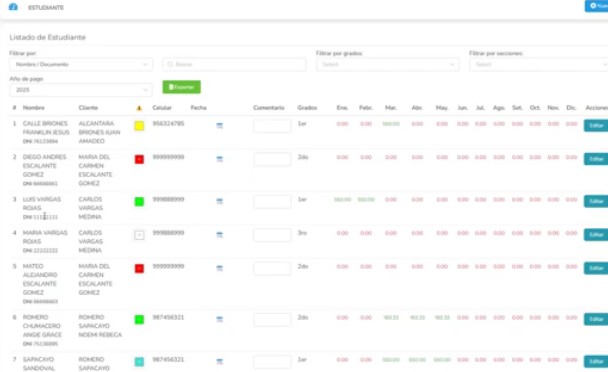Click green status swatch for LUIS VARGAS
This screenshot has height=372, width=608.
click(x=139, y=201)
